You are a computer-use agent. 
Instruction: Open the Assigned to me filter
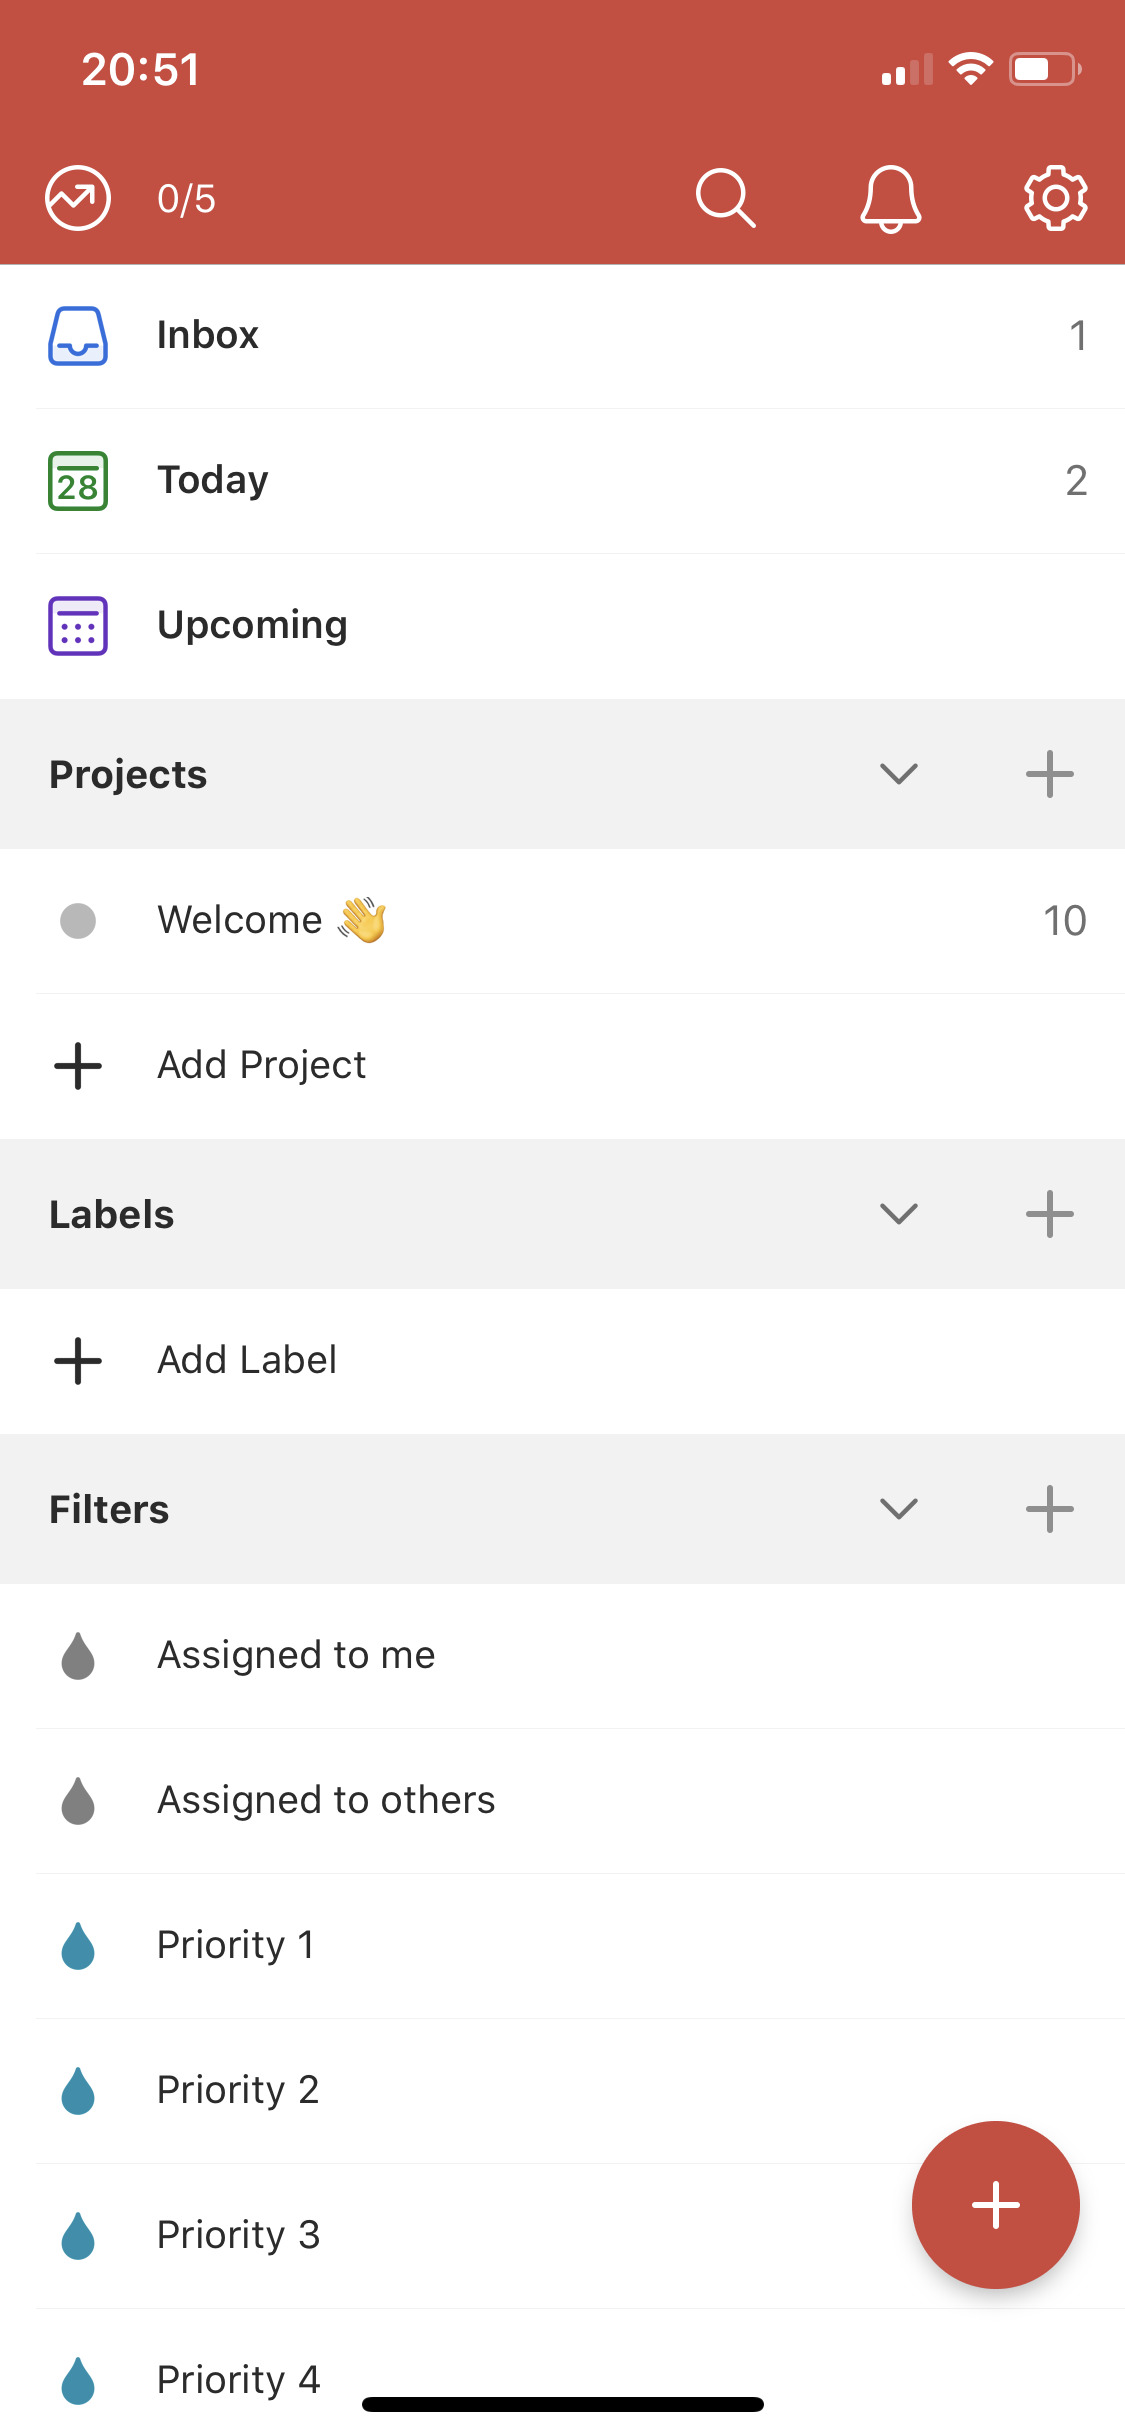click(x=296, y=1655)
